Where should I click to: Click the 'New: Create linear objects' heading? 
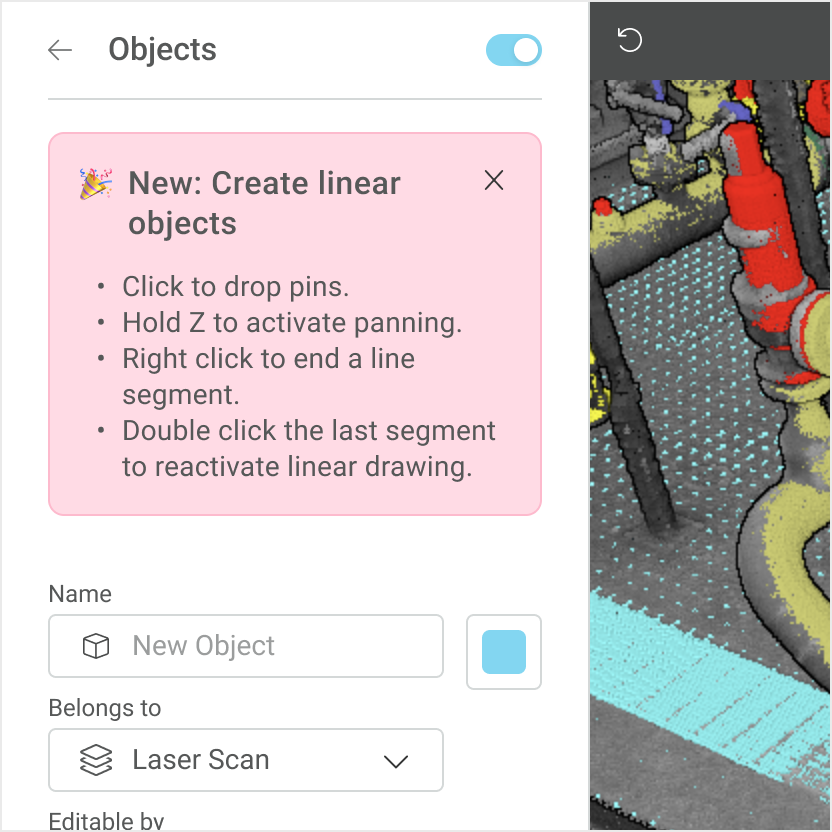(x=264, y=203)
